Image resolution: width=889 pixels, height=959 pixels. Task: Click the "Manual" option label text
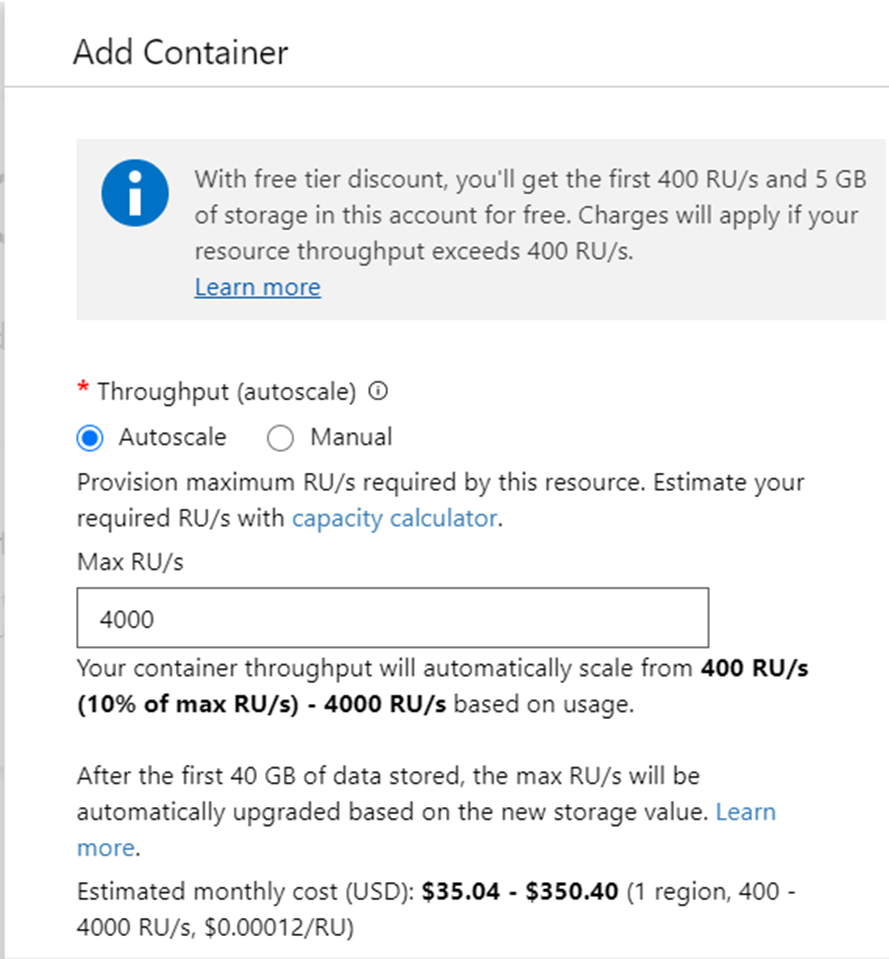351,437
